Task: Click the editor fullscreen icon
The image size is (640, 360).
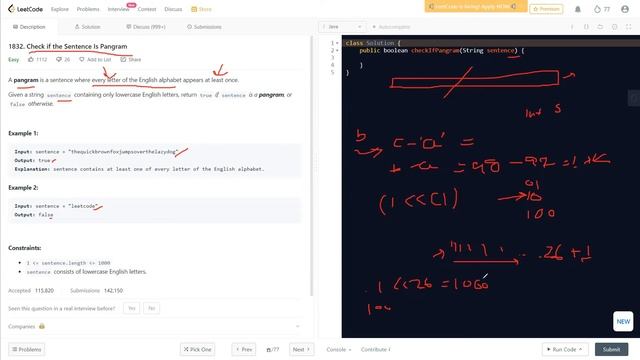Action: point(629,27)
